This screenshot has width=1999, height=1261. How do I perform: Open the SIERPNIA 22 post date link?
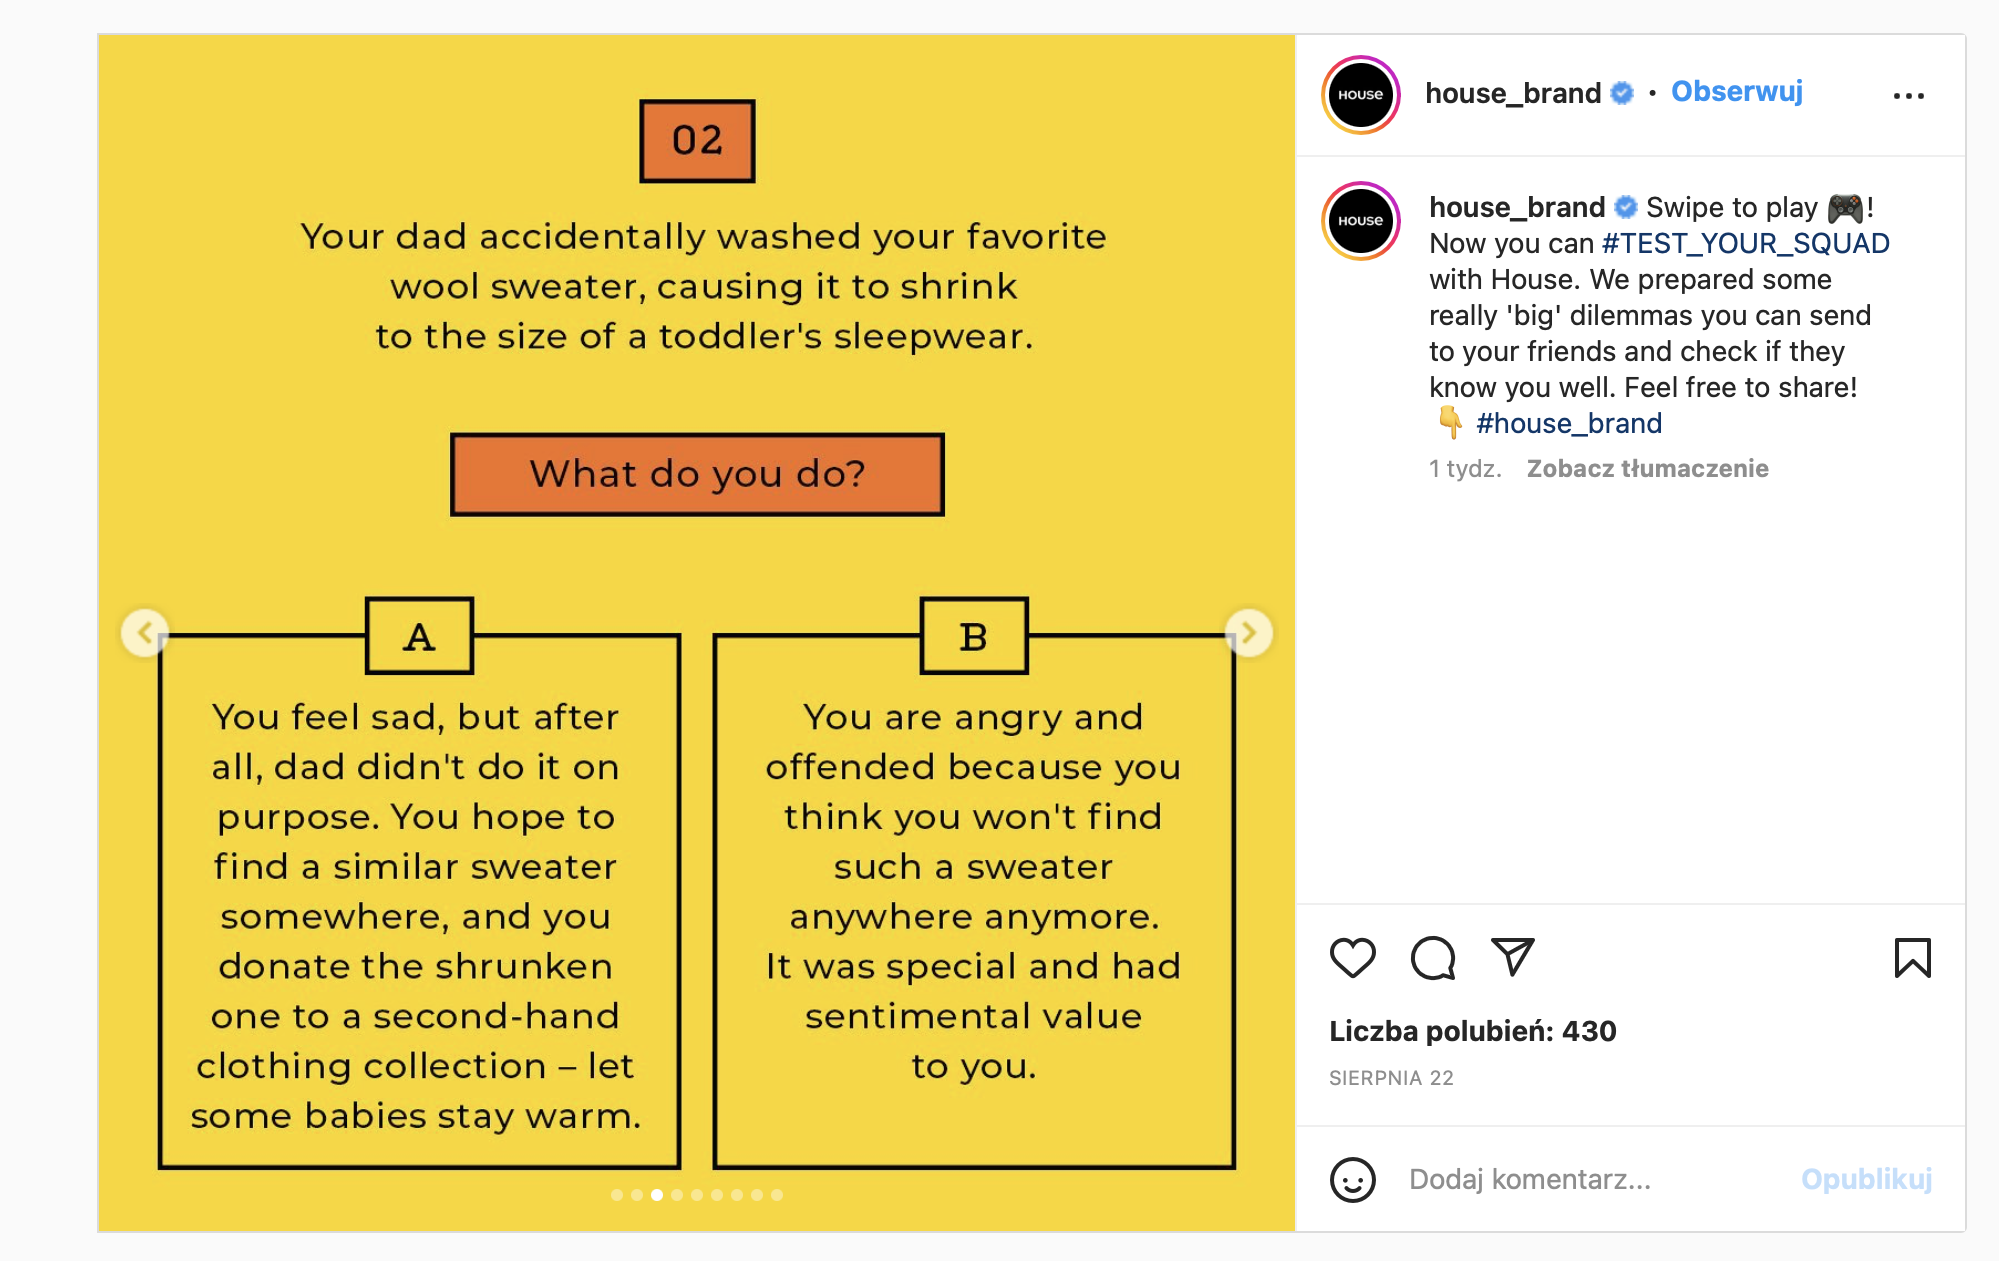pos(1391,1078)
